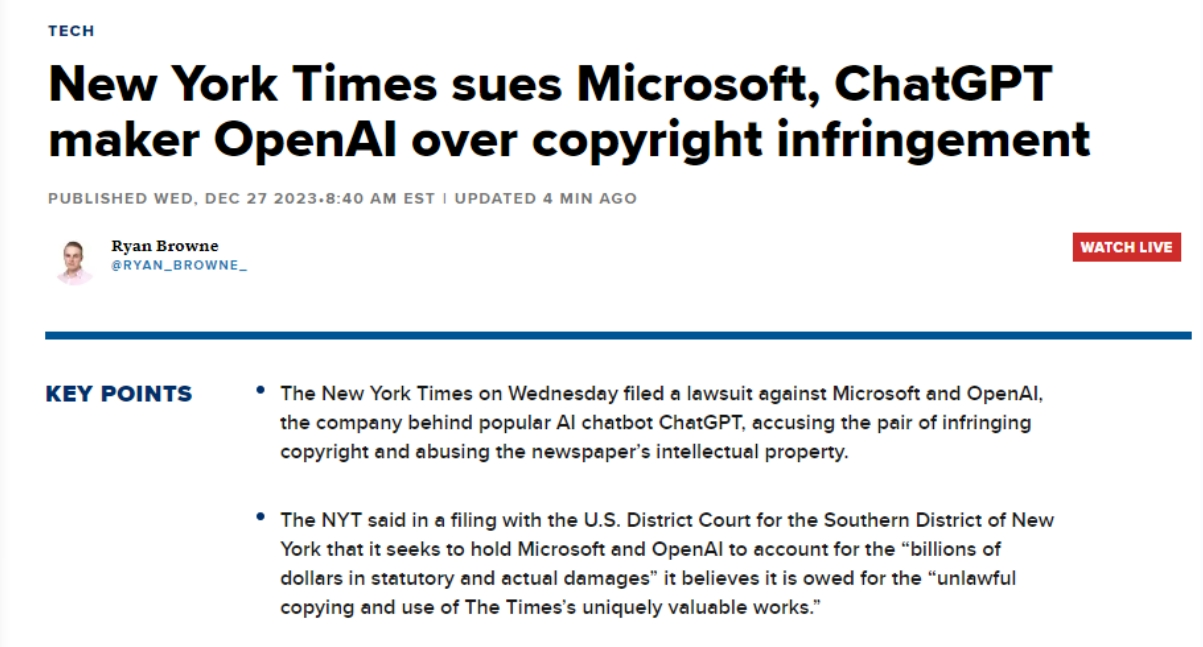Image resolution: width=1203 pixels, height=647 pixels.
Task: Click the second key point about the NYT filing
Action: (666, 565)
